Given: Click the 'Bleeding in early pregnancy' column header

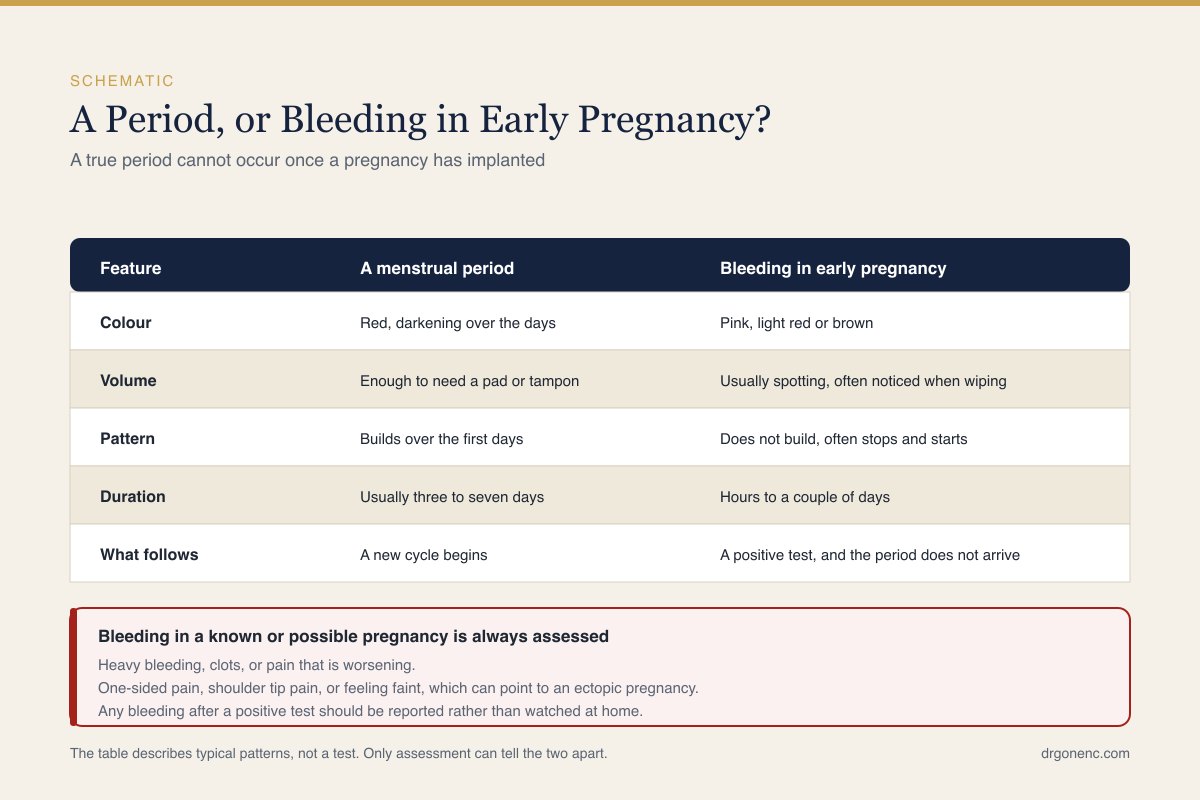Looking at the screenshot, I should point(833,268).
